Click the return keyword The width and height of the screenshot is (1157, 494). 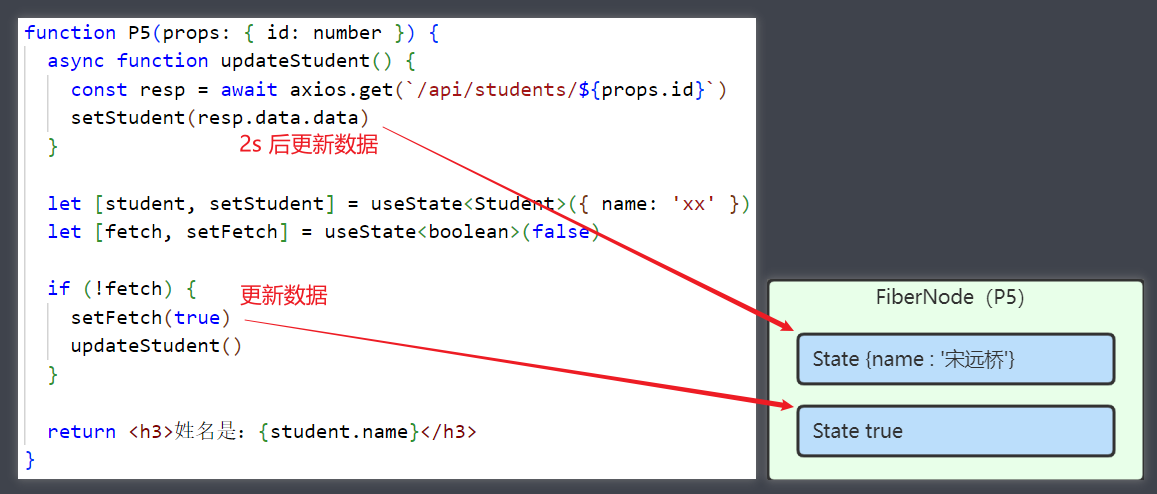pos(81,432)
